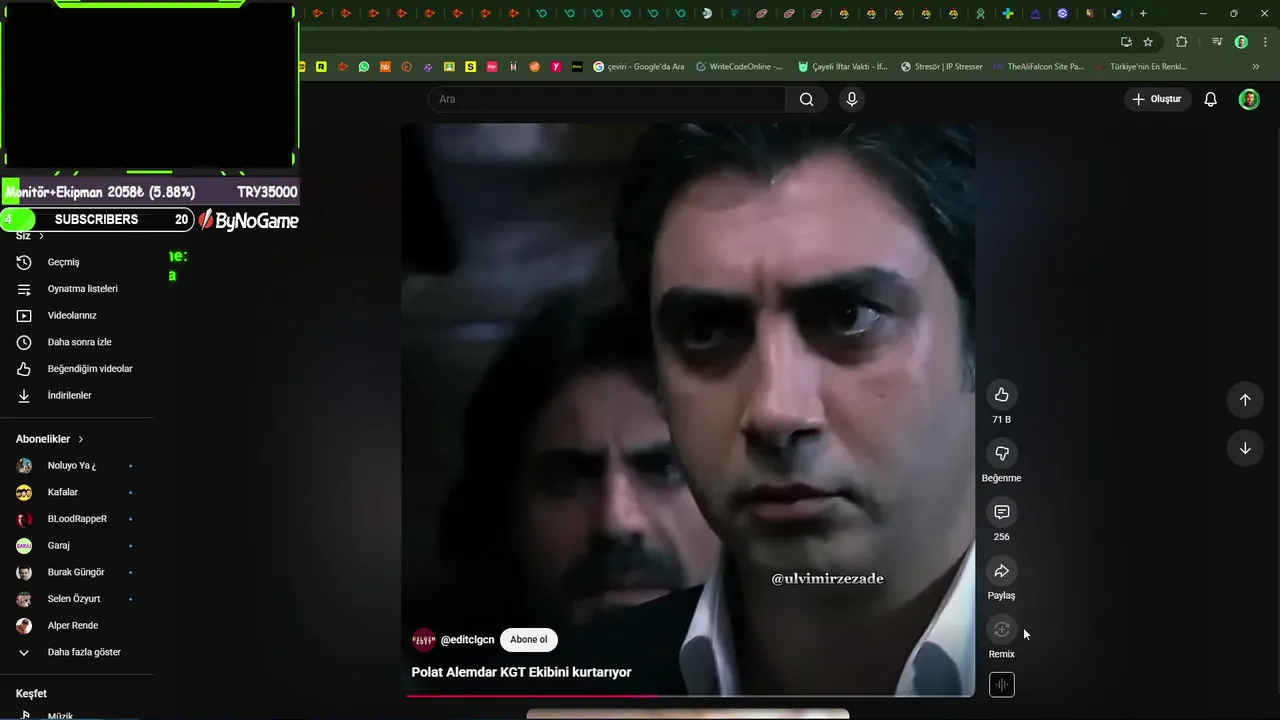The width and height of the screenshot is (1280, 720).
Task: Go to previous Short with up arrow
Action: click(1245, 400)
